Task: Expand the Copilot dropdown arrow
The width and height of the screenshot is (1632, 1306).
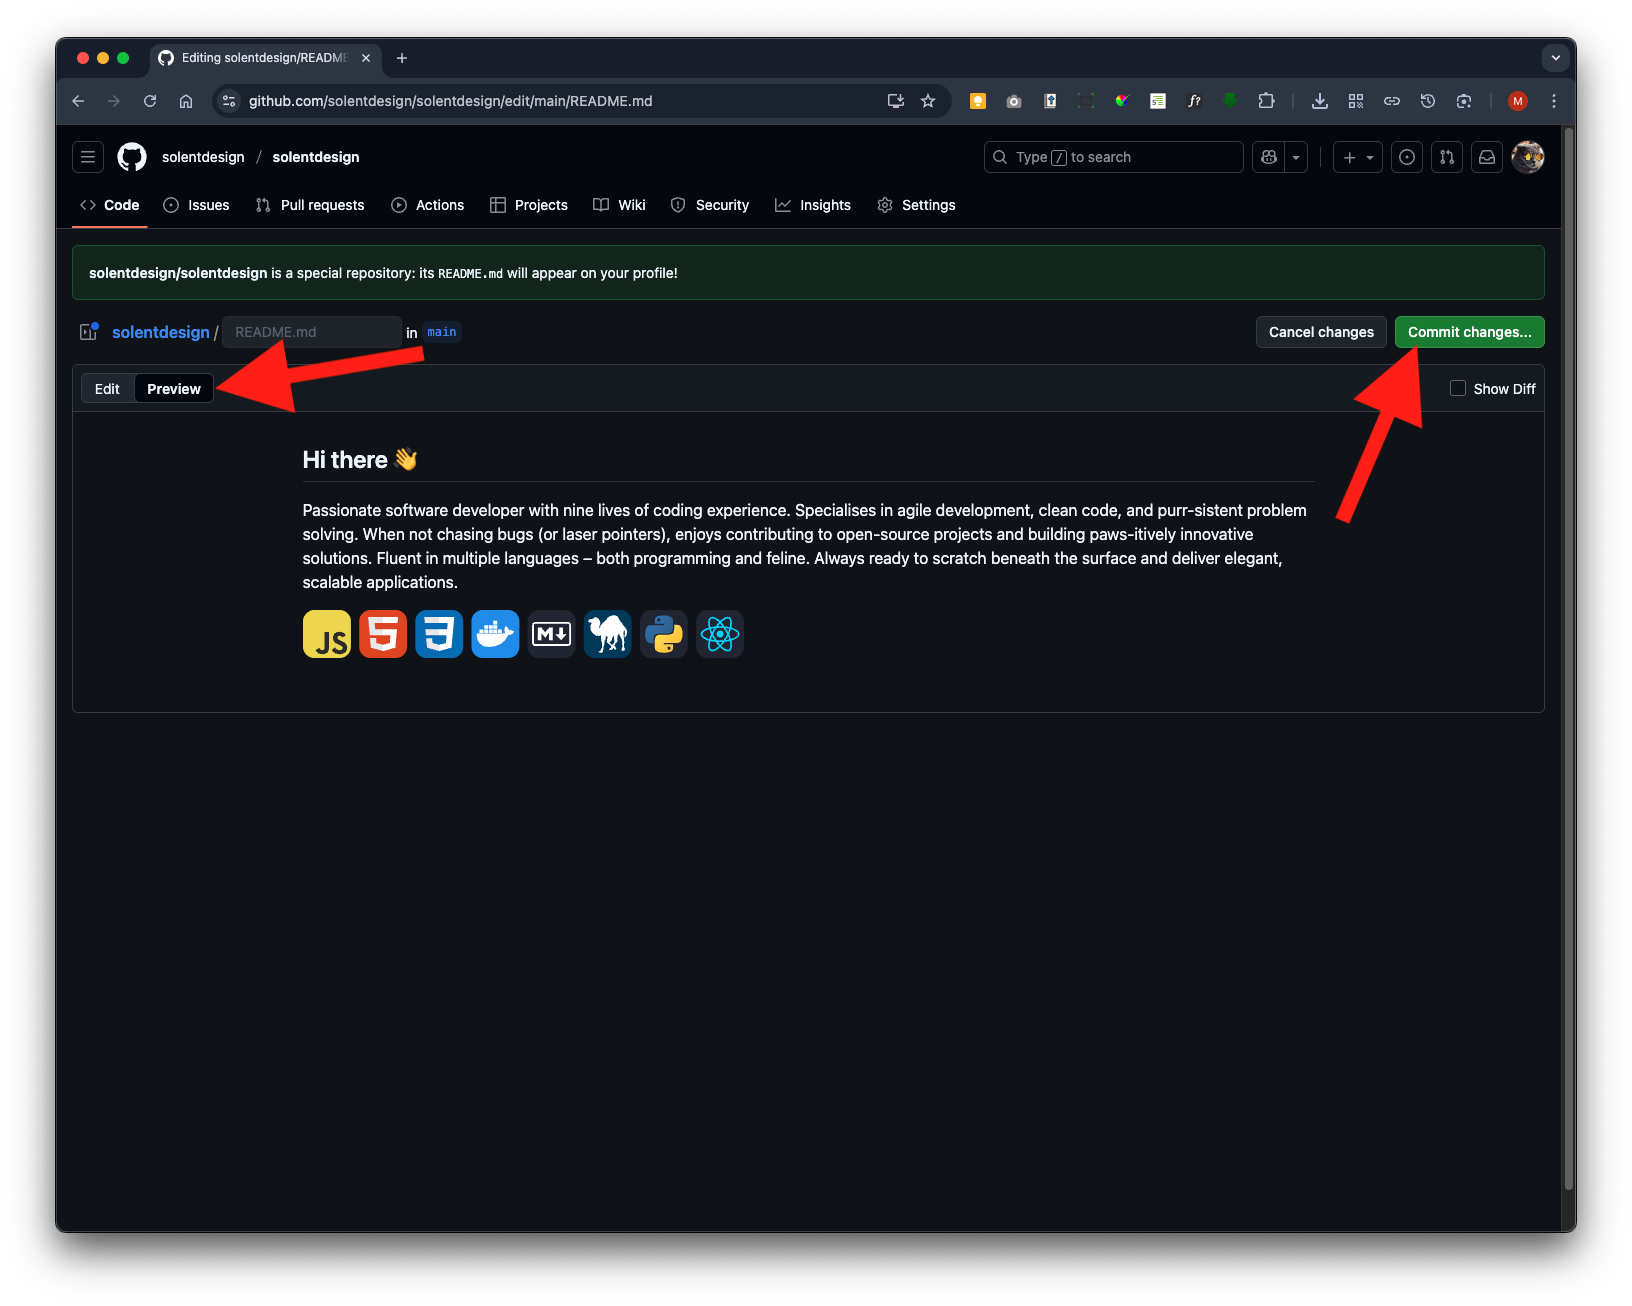Action: [1296, 157]
